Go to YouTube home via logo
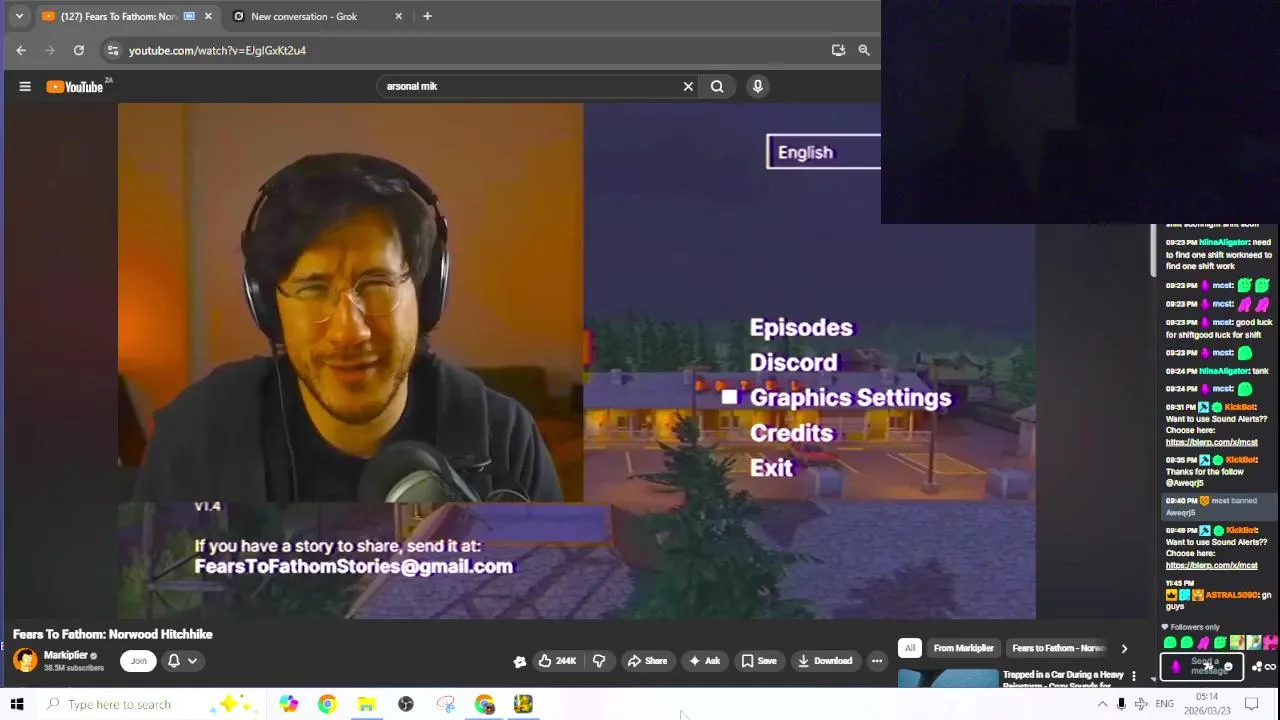The image size is (1280, 720). point(75,87)
